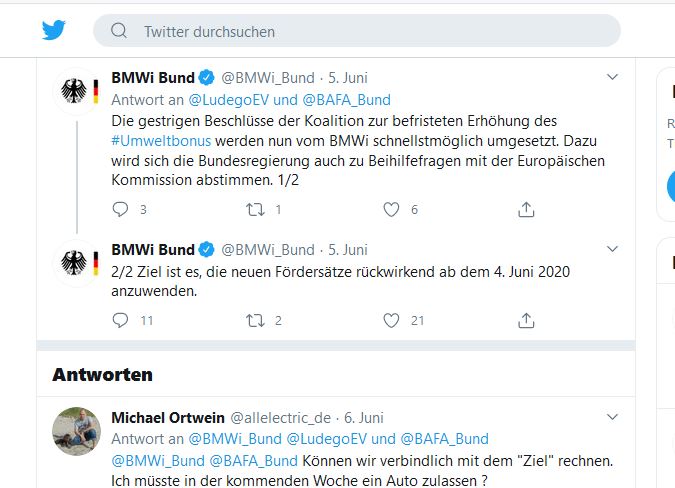Open options chevron on Michael Ortwein's reply

[x=613, y=416]
